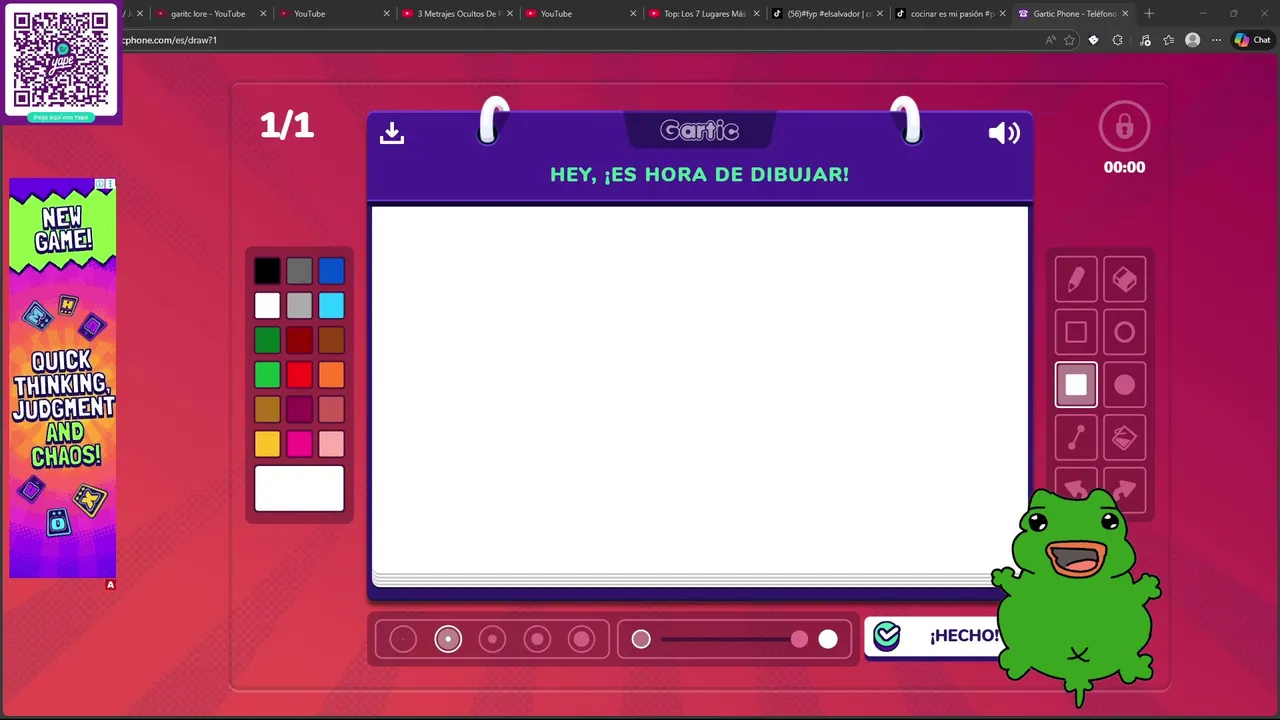Choose the outlined rectangle tool
The image size is (1280, 720).
click(1076, 332)
